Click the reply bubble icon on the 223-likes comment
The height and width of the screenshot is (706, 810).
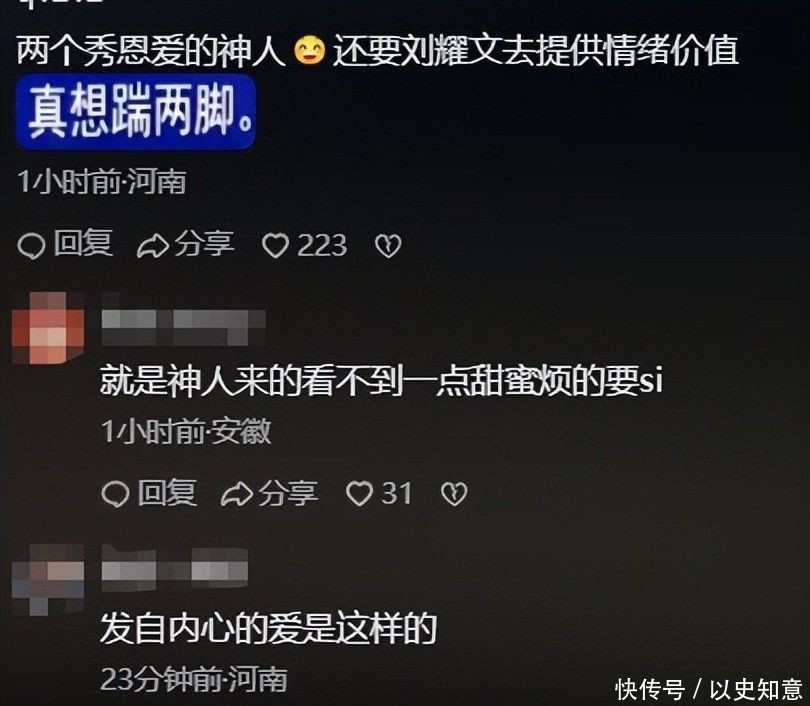click(x=31, y=245)
